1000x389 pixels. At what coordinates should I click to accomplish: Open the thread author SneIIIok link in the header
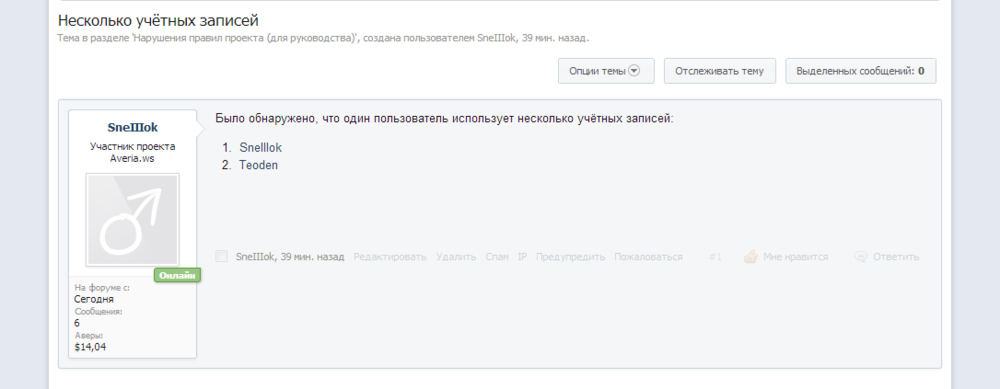[496, 38]
